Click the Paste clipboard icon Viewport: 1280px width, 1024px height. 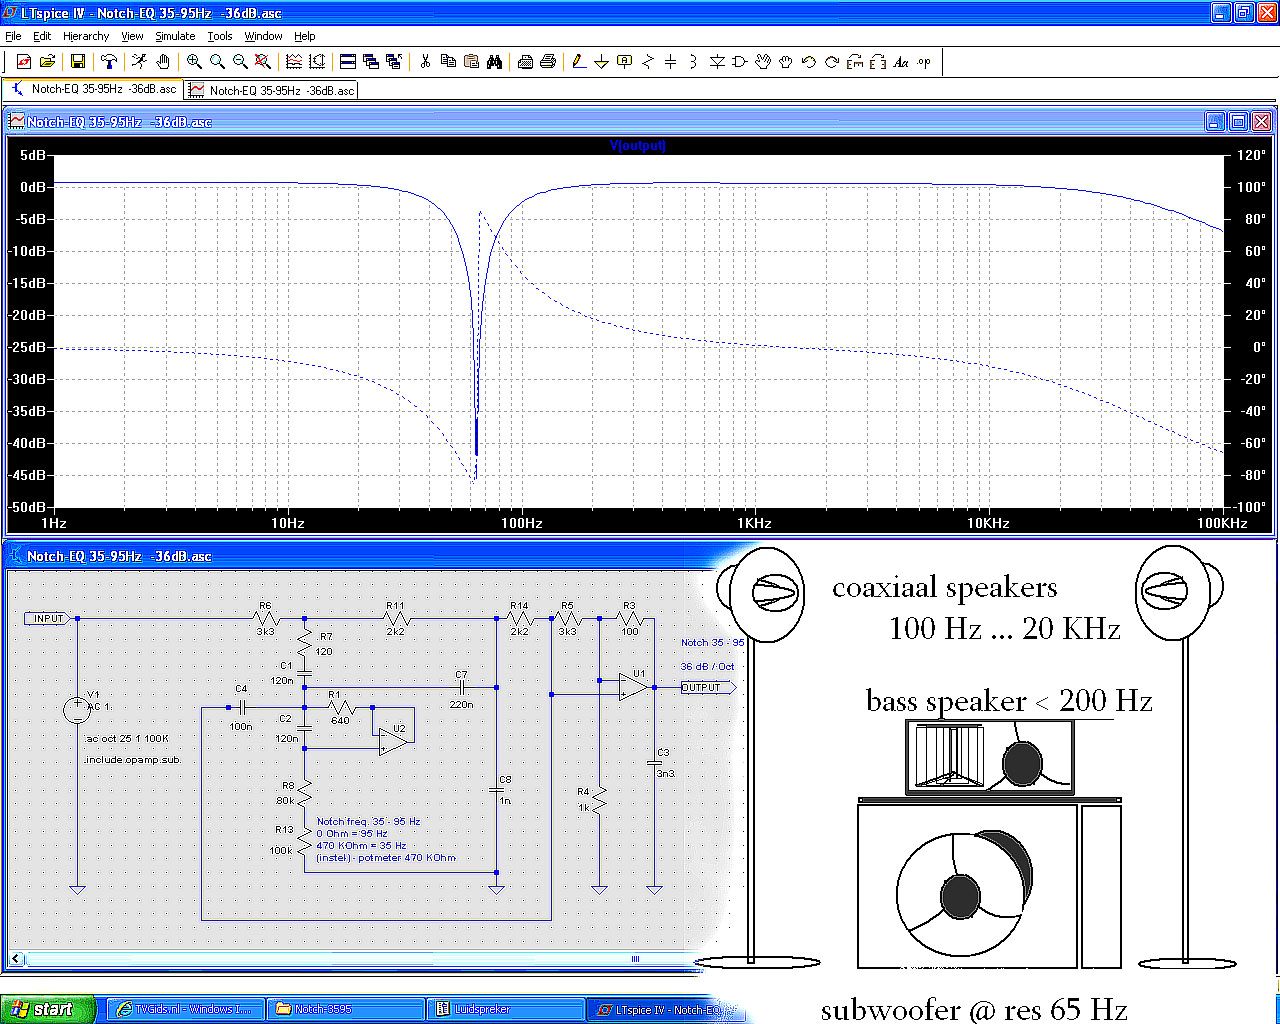471,62
